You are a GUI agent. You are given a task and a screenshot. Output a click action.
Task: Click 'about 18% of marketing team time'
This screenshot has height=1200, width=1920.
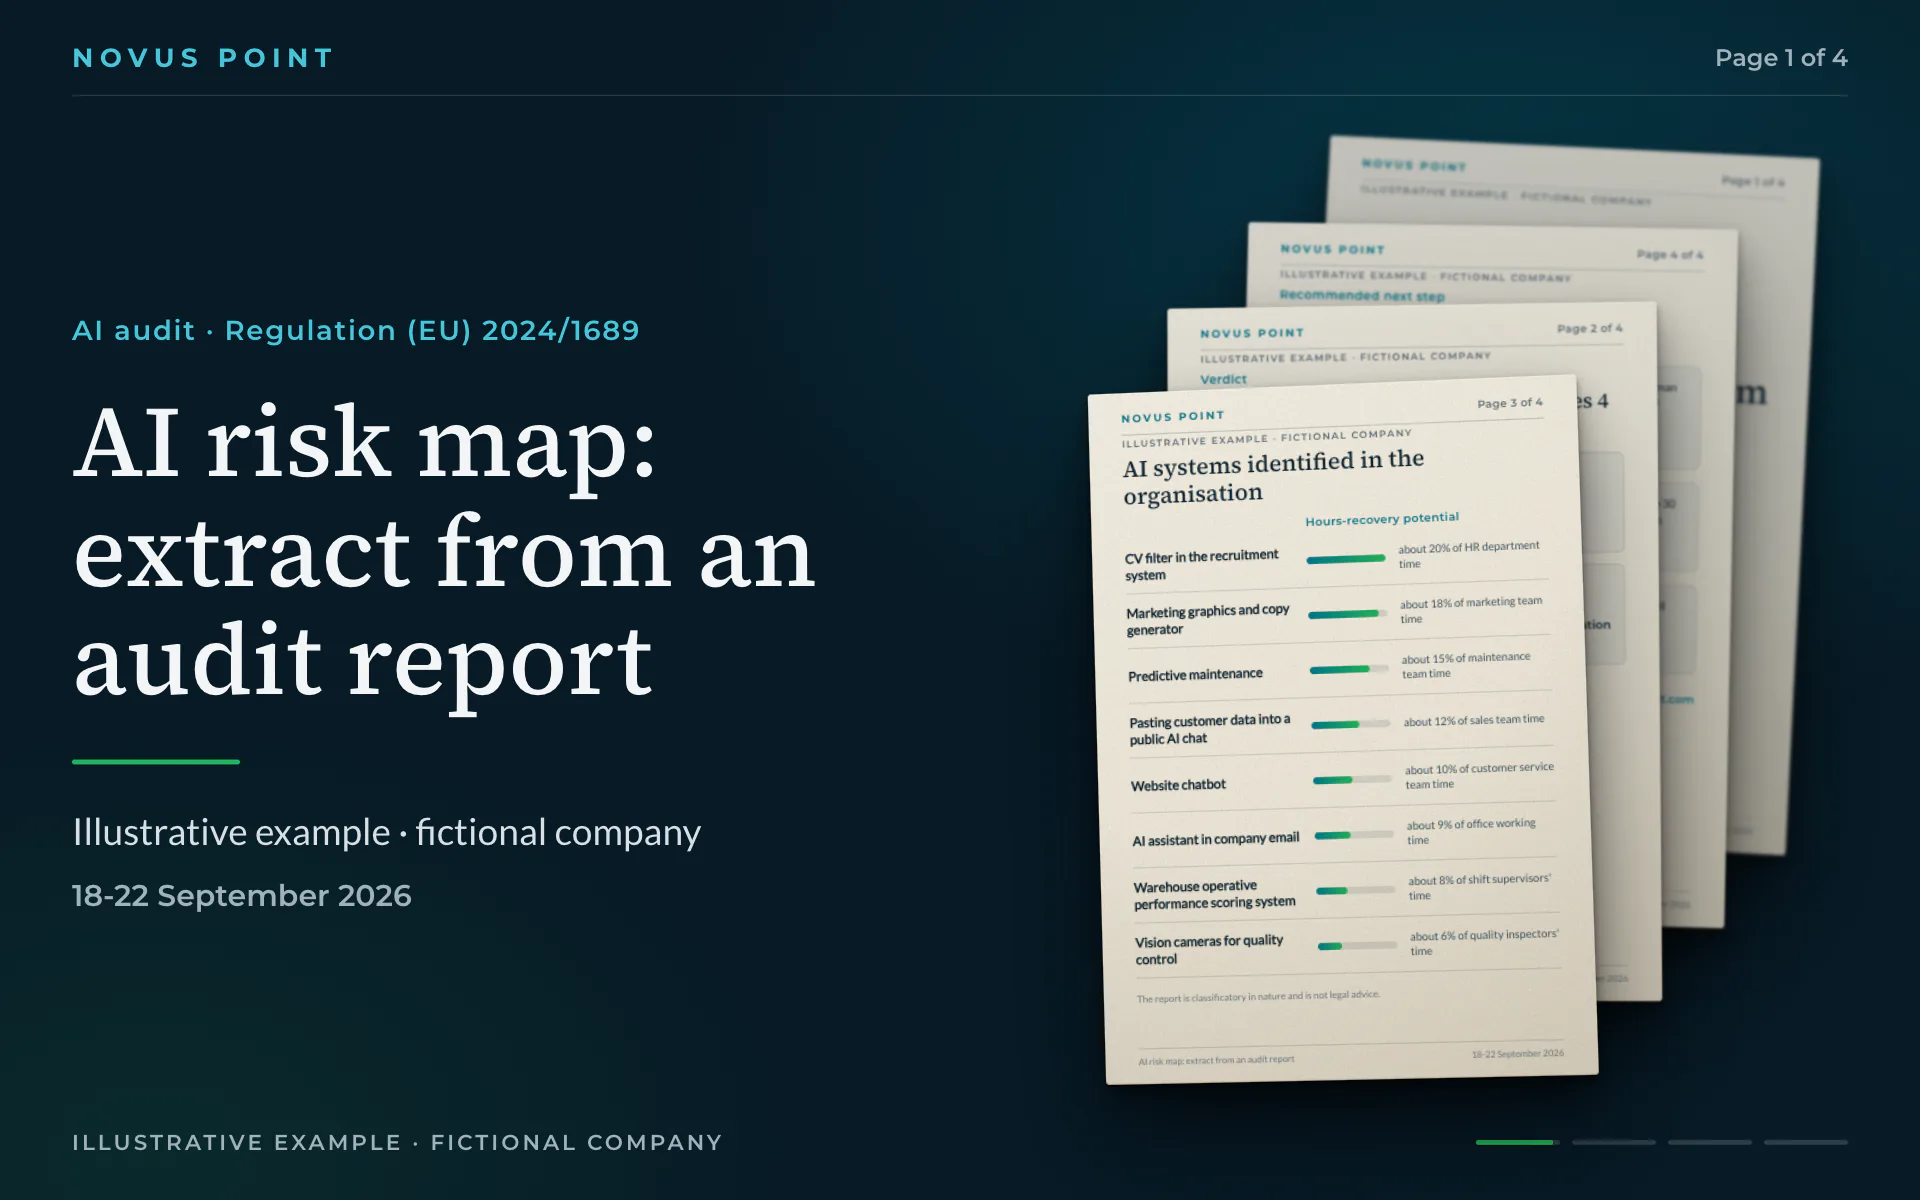[x=1470, y=610]
